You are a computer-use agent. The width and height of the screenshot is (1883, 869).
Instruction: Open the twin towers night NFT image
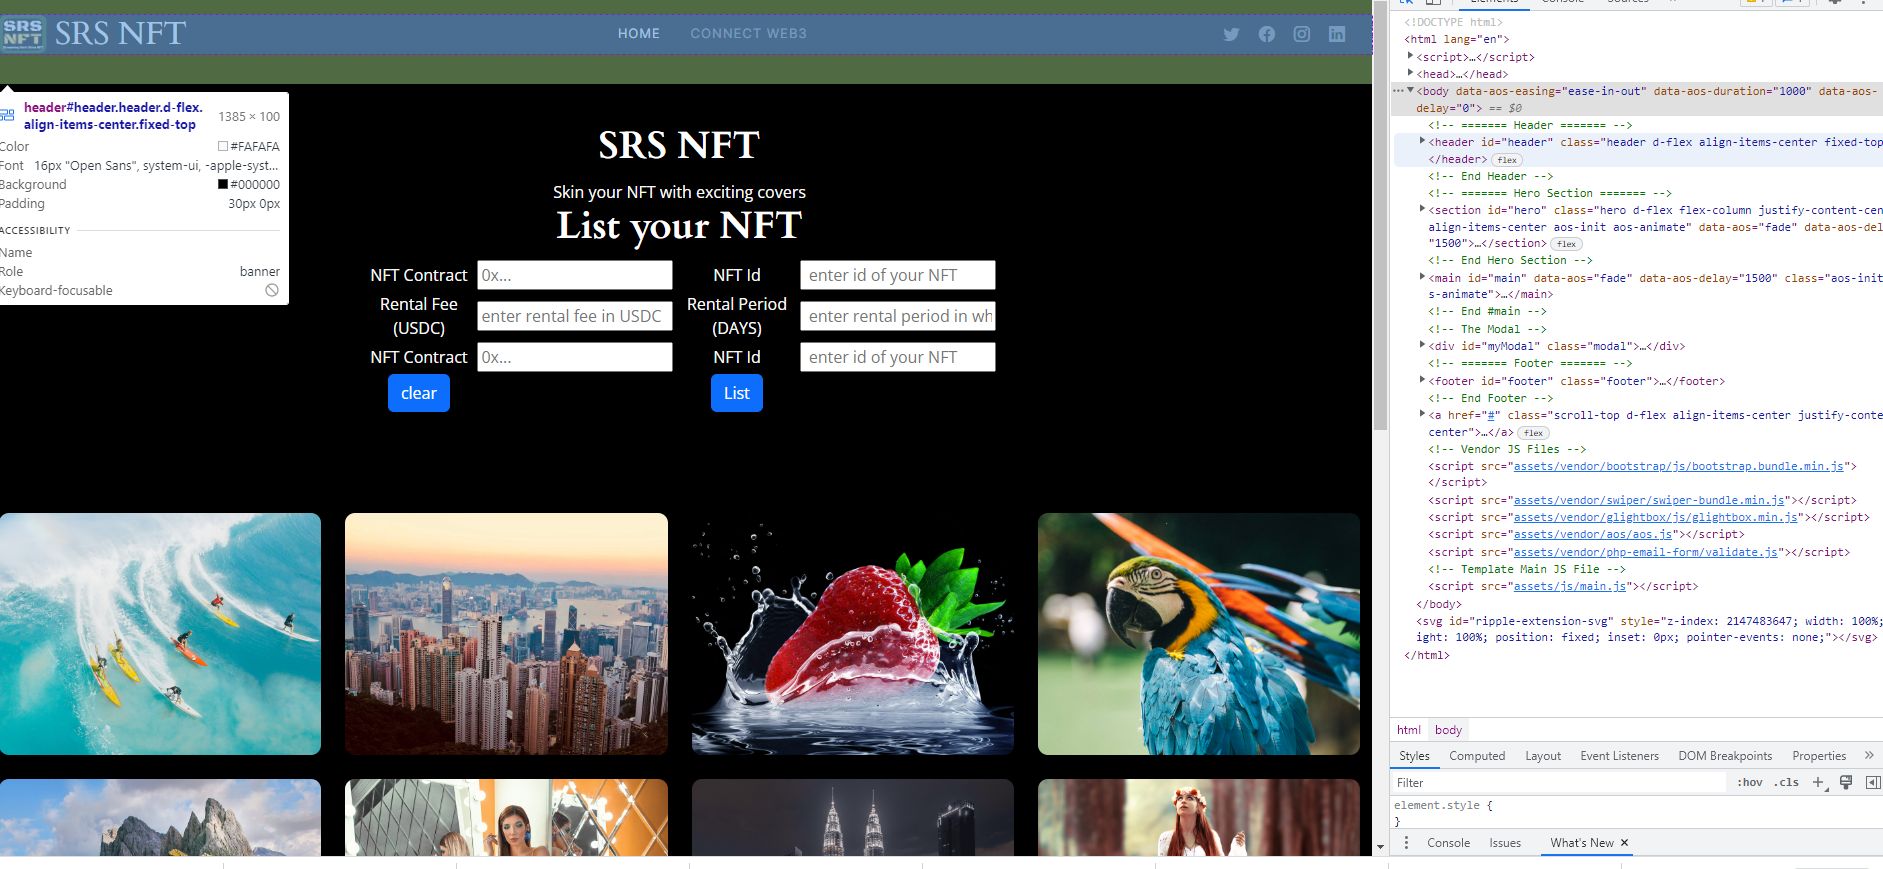(853, 817)
